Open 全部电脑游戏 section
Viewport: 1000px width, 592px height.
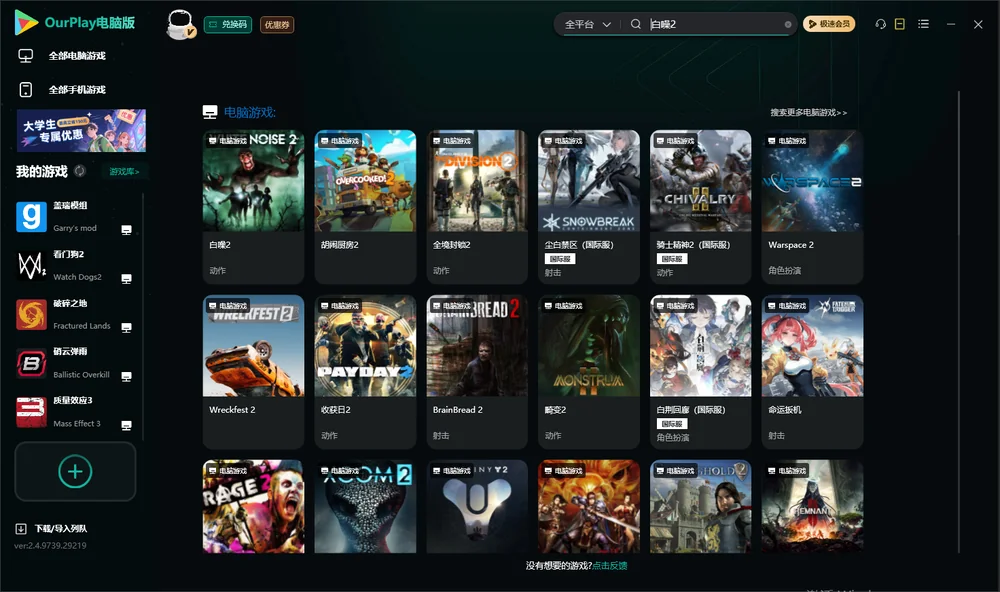pos(77,56)
